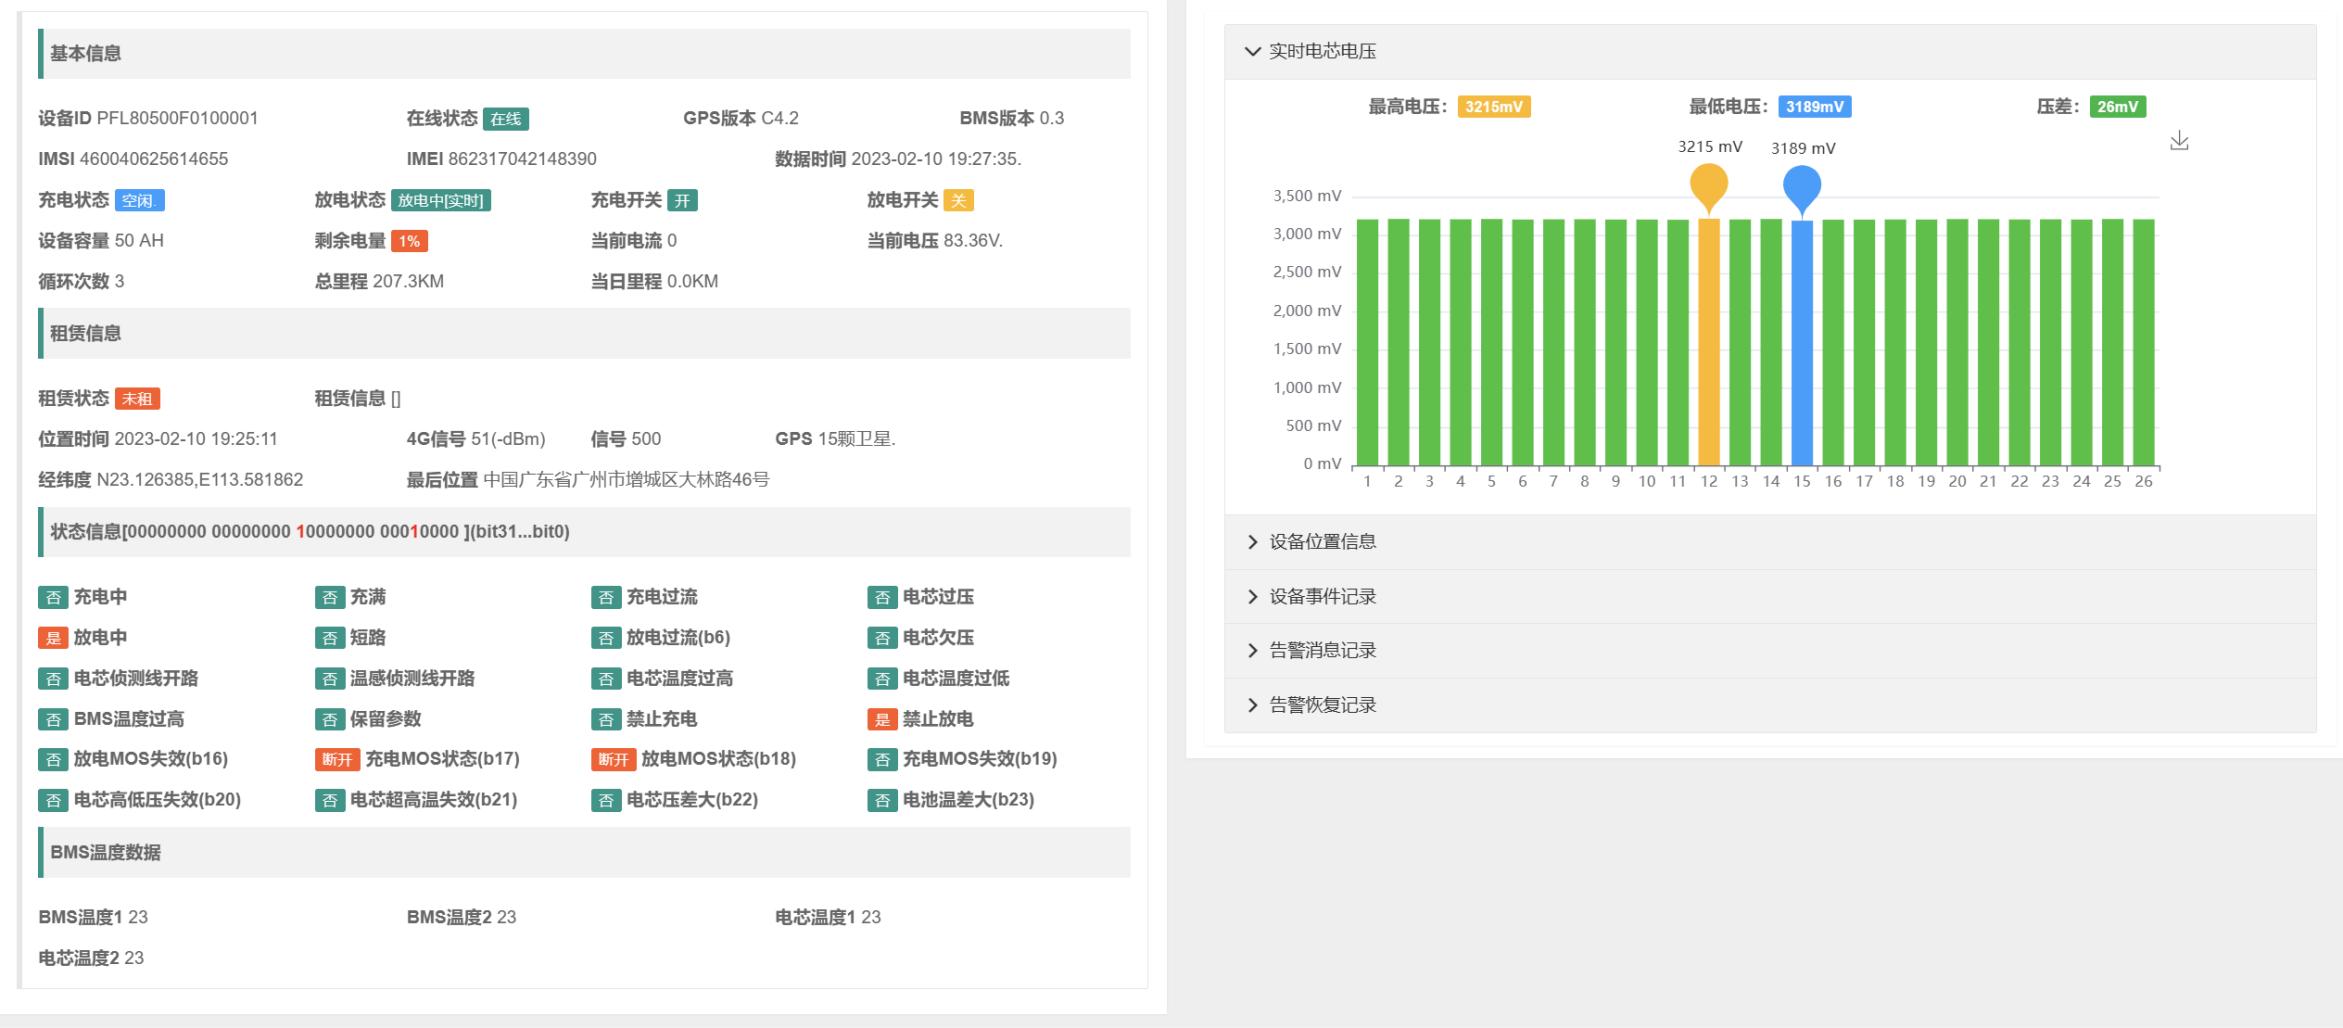
Task: Click the 否 flag beside 电芯超高温失效(b21)
Action: 330,800
